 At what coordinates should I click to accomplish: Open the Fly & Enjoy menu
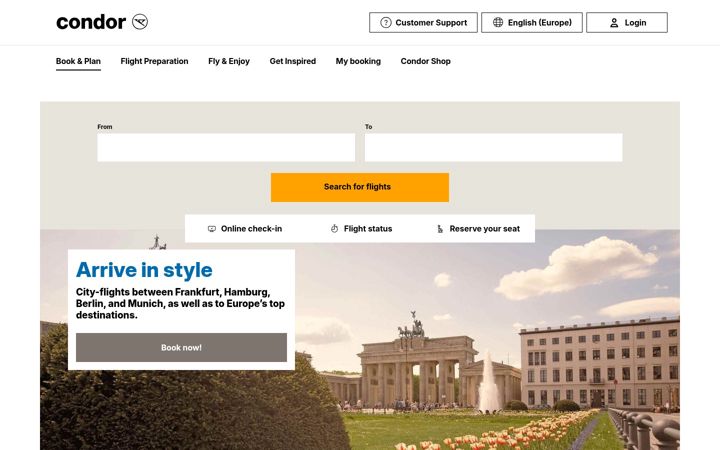229,61
